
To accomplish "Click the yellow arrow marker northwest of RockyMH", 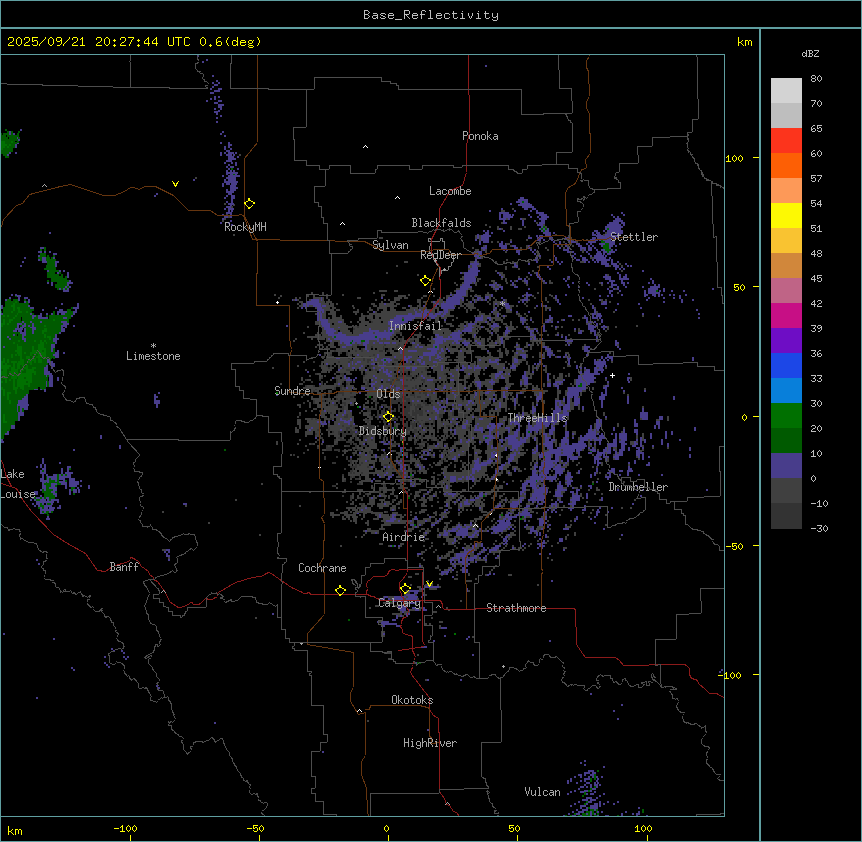I will click(x=176, y=184).
